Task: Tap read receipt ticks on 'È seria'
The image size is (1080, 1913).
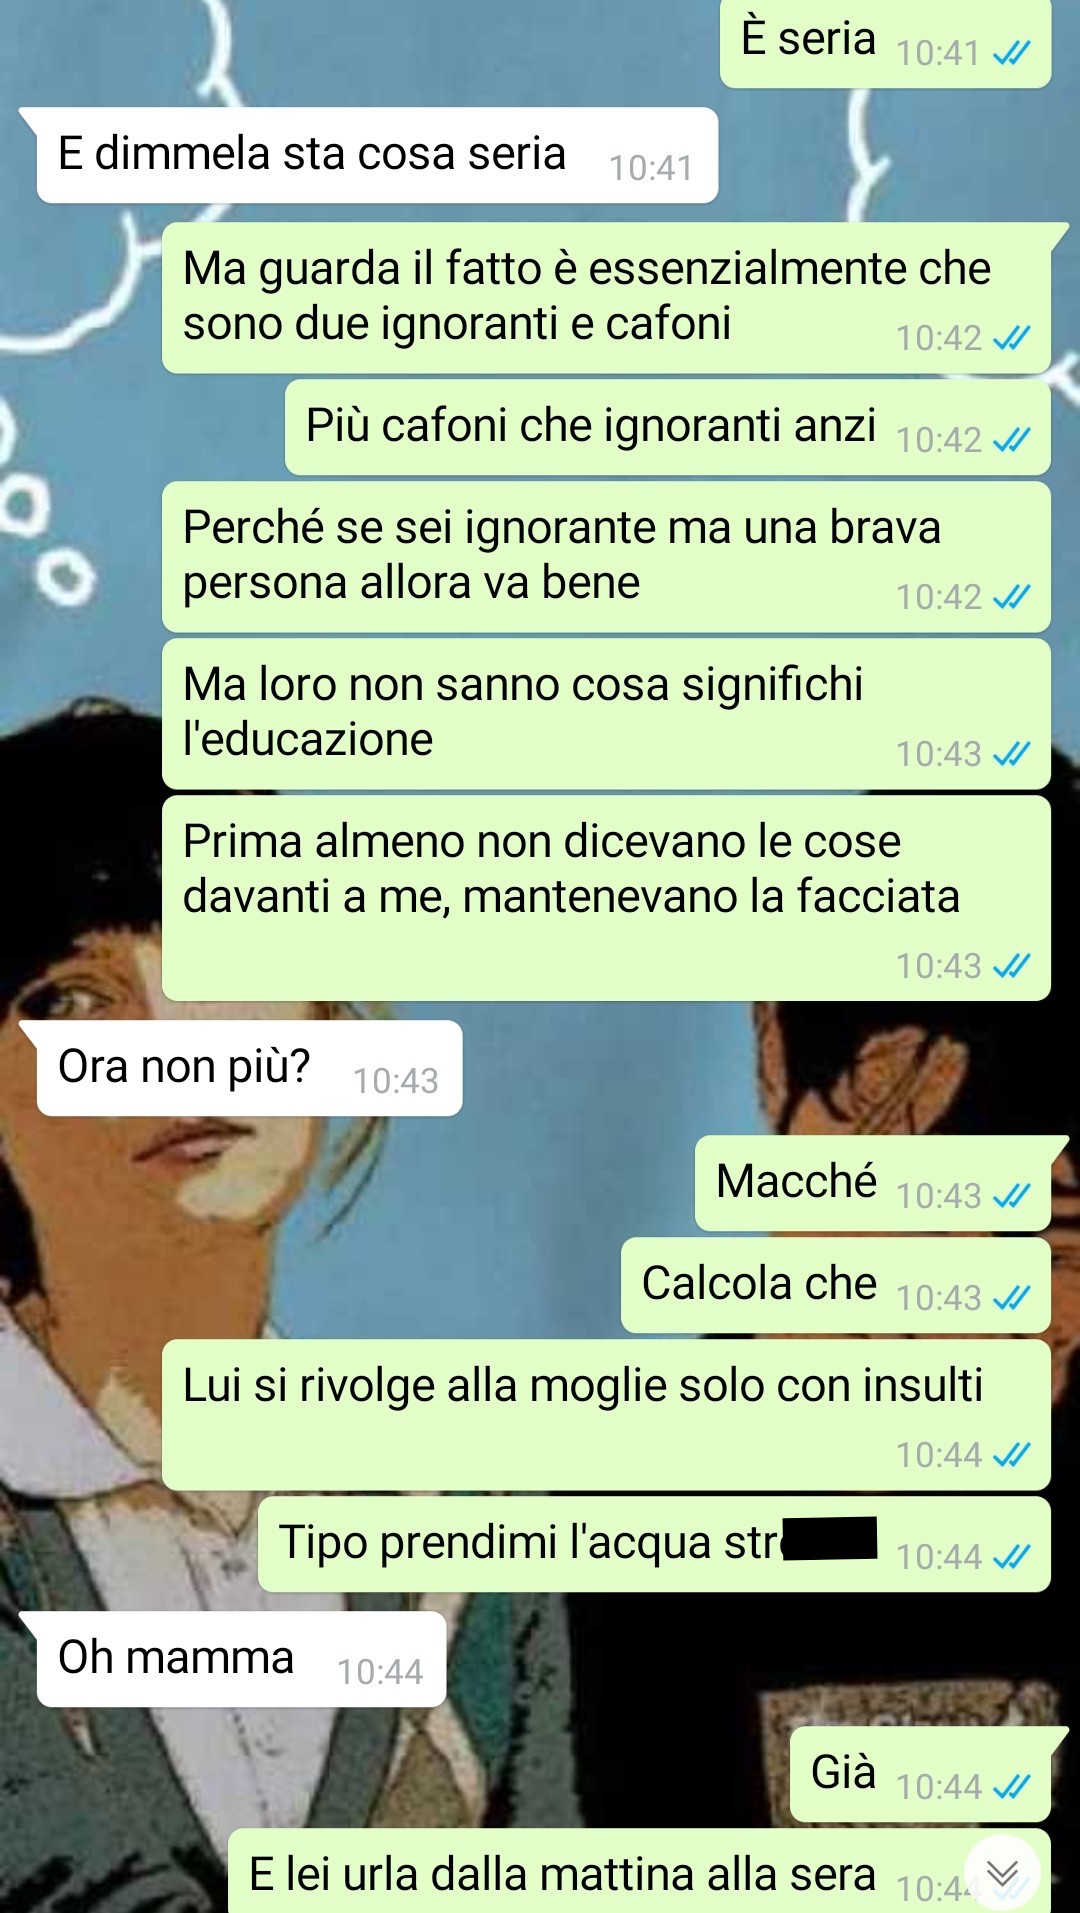Action: pyautogui.click(x=1011, y=53)
